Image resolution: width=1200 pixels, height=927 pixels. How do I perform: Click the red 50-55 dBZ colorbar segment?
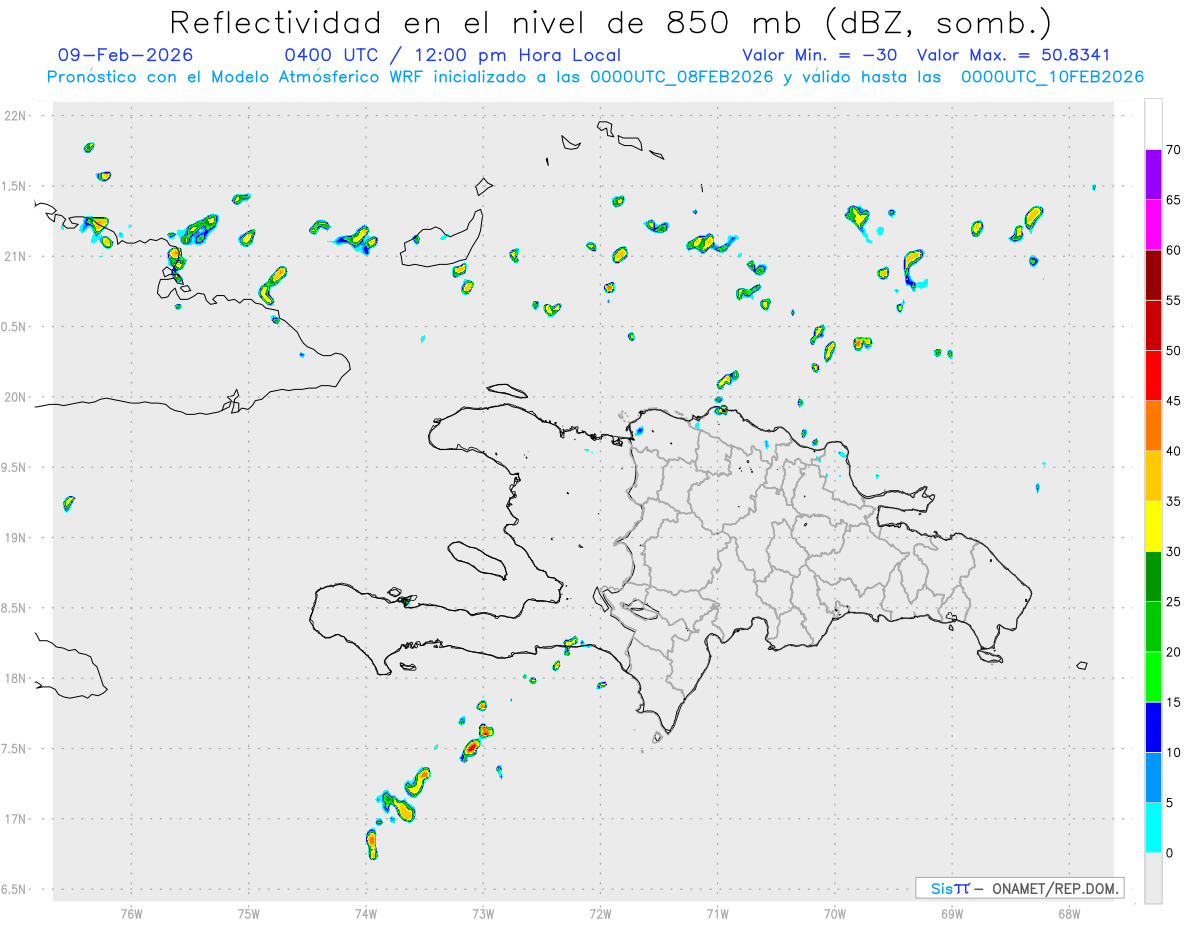coord(1153,325)
